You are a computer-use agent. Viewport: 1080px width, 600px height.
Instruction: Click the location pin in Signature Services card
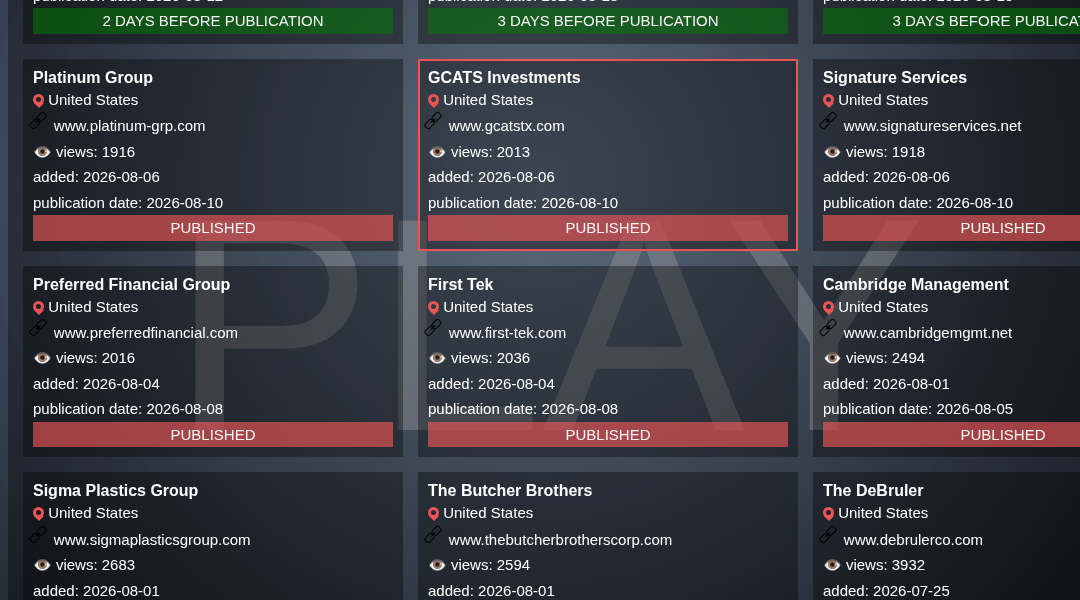pyautogui.click(x=829, y=101)
